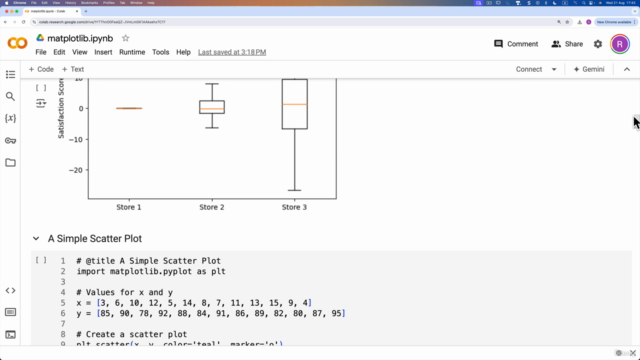Collapse the A Simple Scatter Plot section
Image resolution: width=640 pixels, height=360 pixels.
36,238
